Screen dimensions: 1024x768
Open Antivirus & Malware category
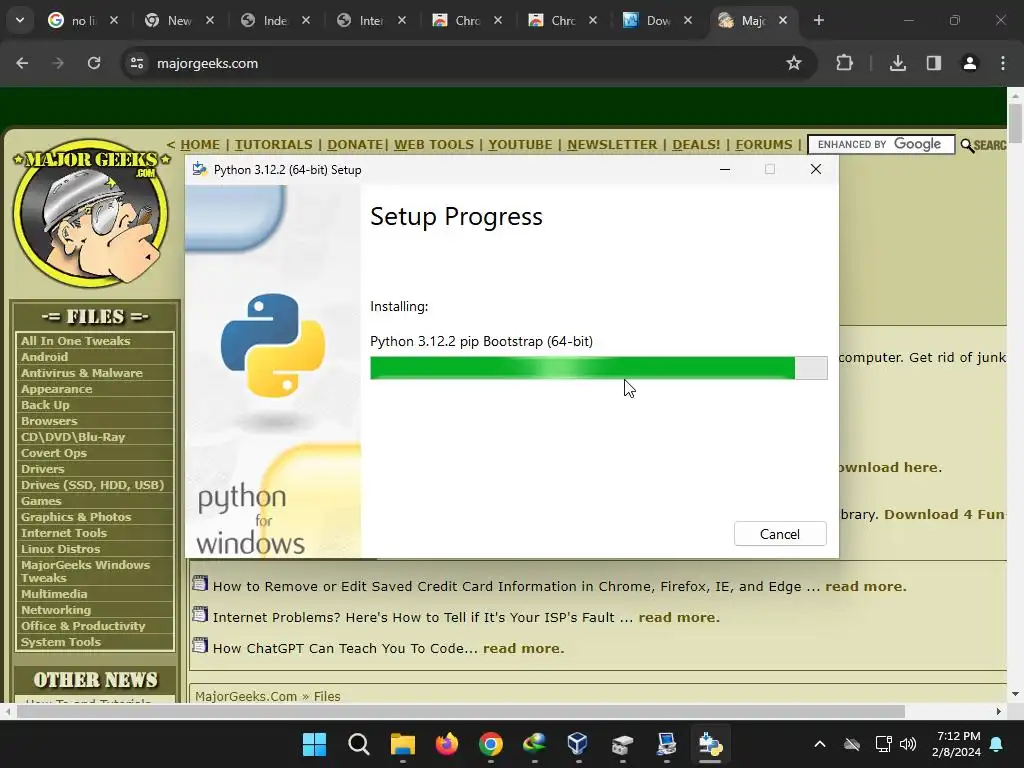pos(81,373)
